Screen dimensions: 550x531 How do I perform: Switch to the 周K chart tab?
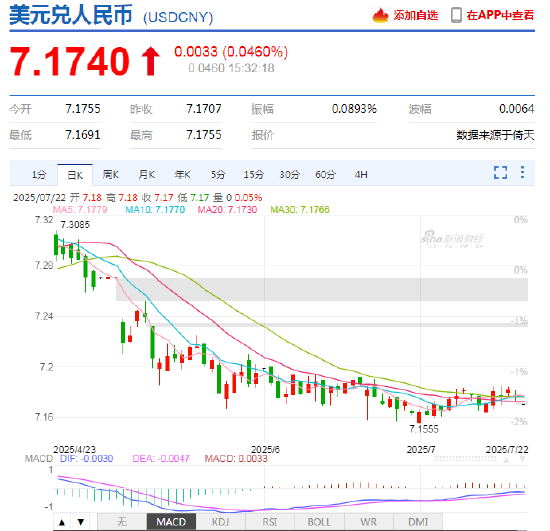(110, 175)
